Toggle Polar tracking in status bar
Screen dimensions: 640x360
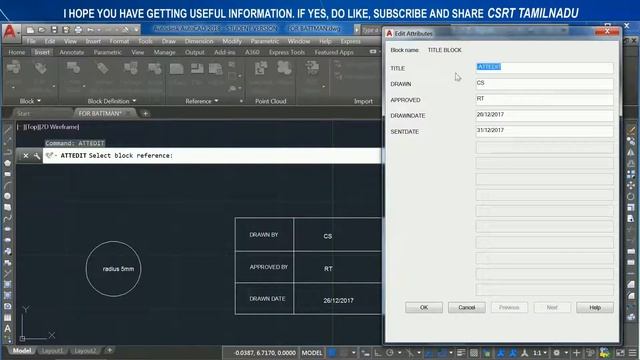[390, 353]
